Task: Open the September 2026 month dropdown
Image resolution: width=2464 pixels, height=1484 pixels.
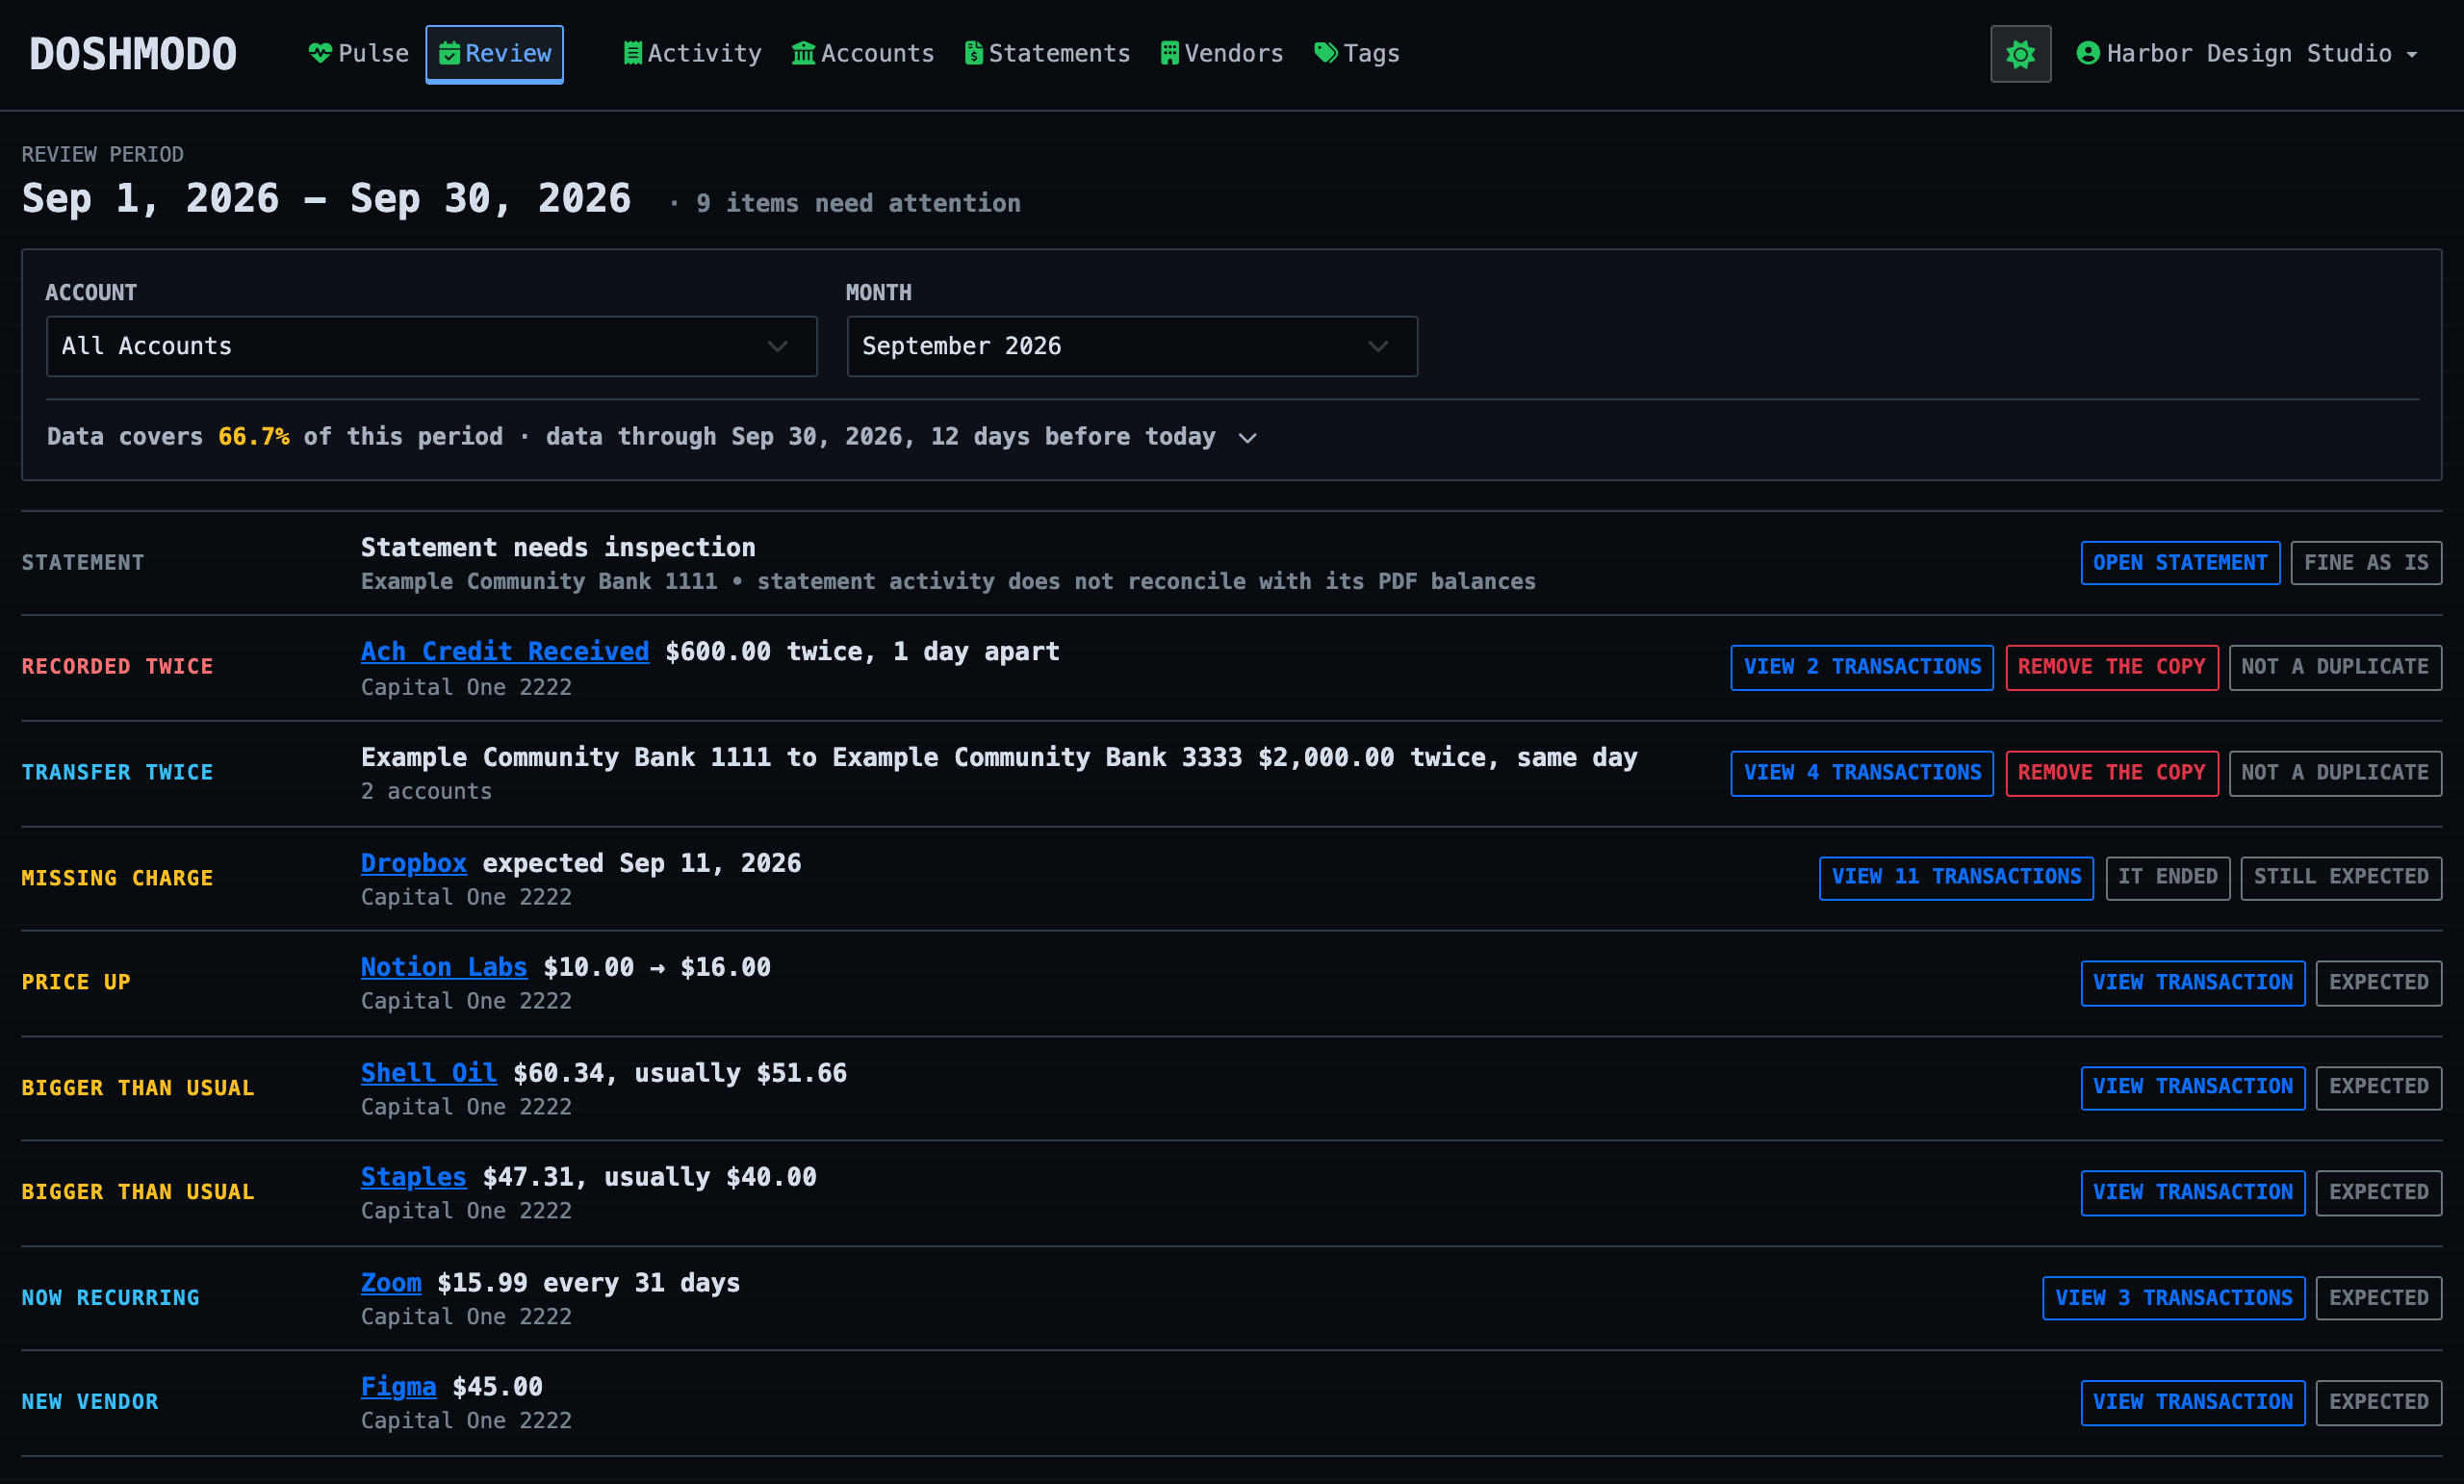Action: click(1132, 346)
